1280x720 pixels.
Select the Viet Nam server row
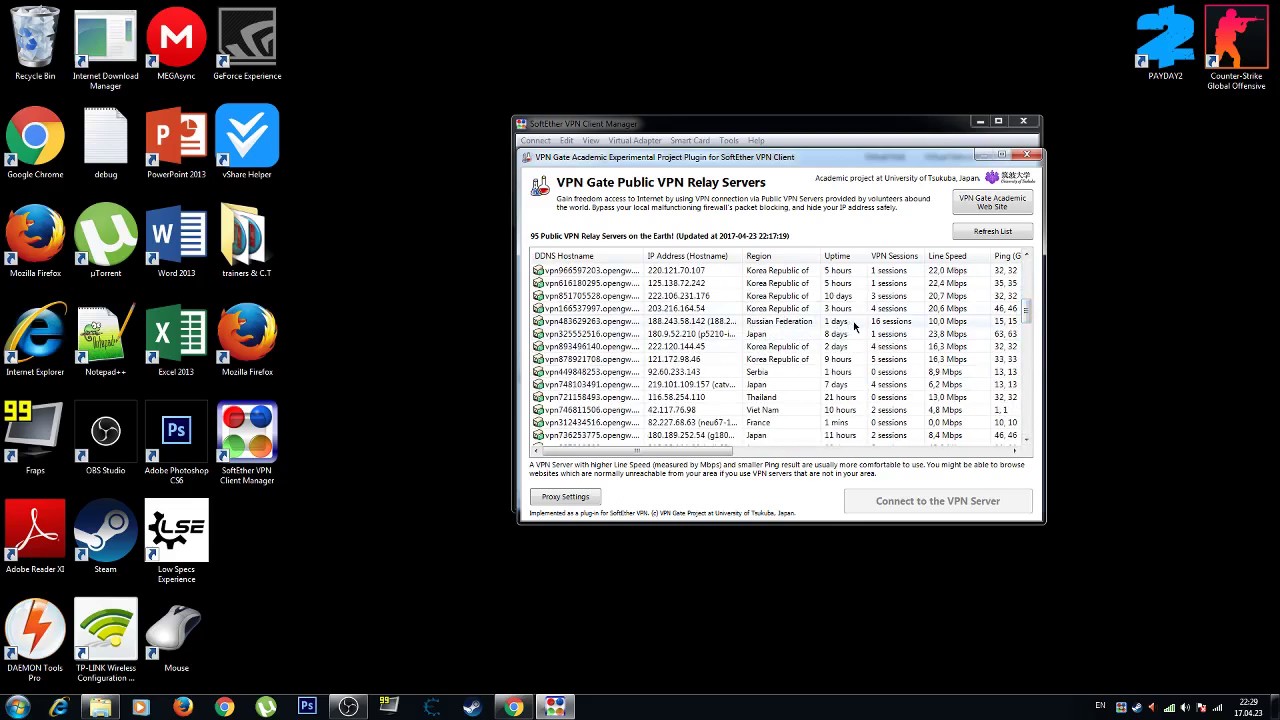click(775, 410)
